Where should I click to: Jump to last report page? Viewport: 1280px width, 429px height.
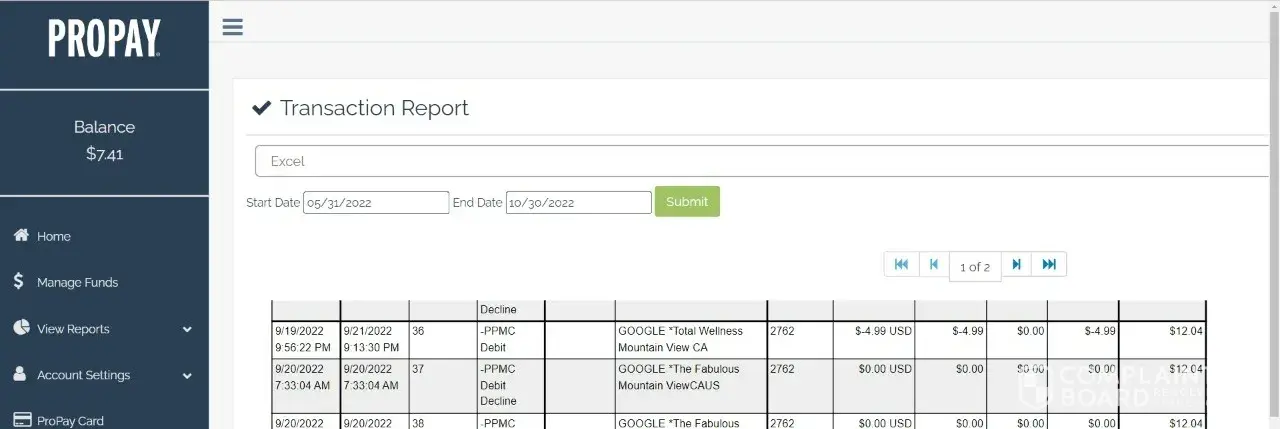click(1049, 264)
